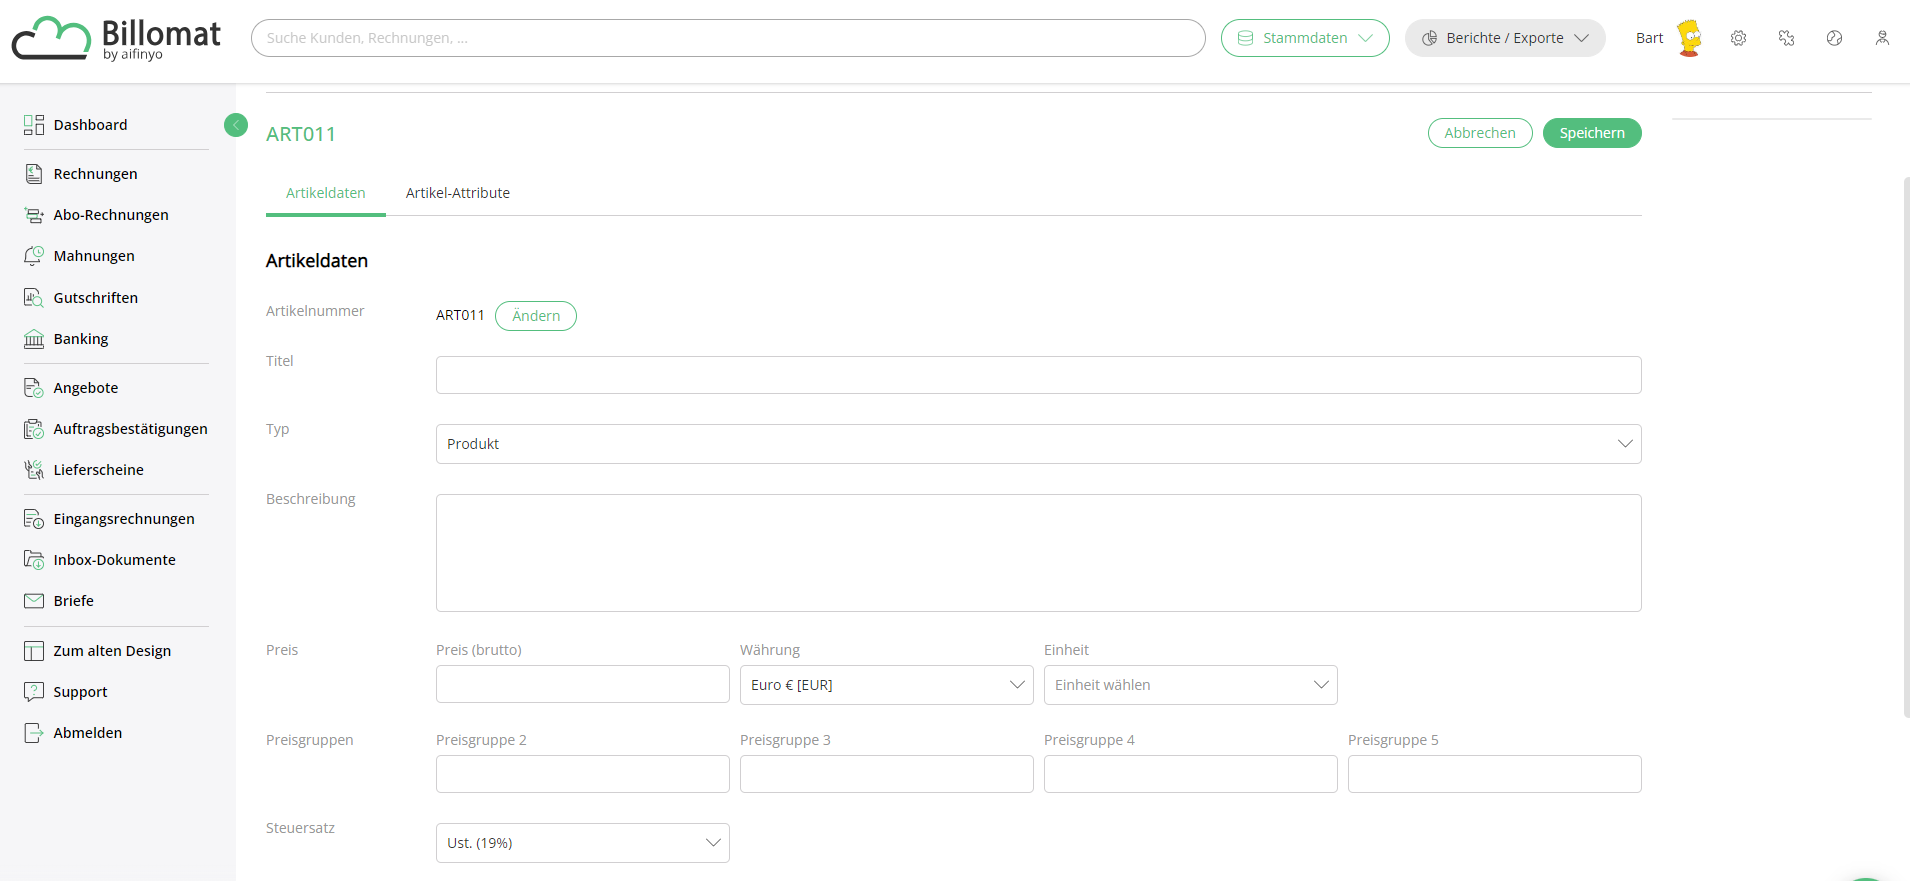Image resolution: width=1910 pixels, height=881 pixels.
Task: Open the Berichte / Exporte dropdown
Action: 1505,38
